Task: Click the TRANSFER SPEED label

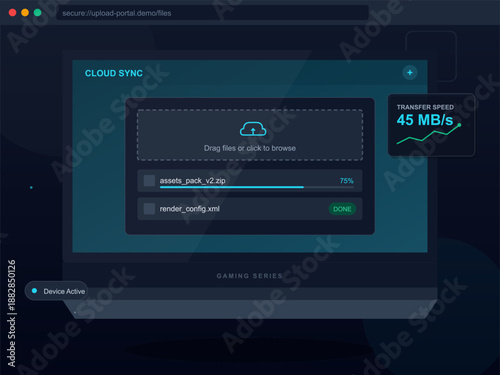Action: [425, 107]
